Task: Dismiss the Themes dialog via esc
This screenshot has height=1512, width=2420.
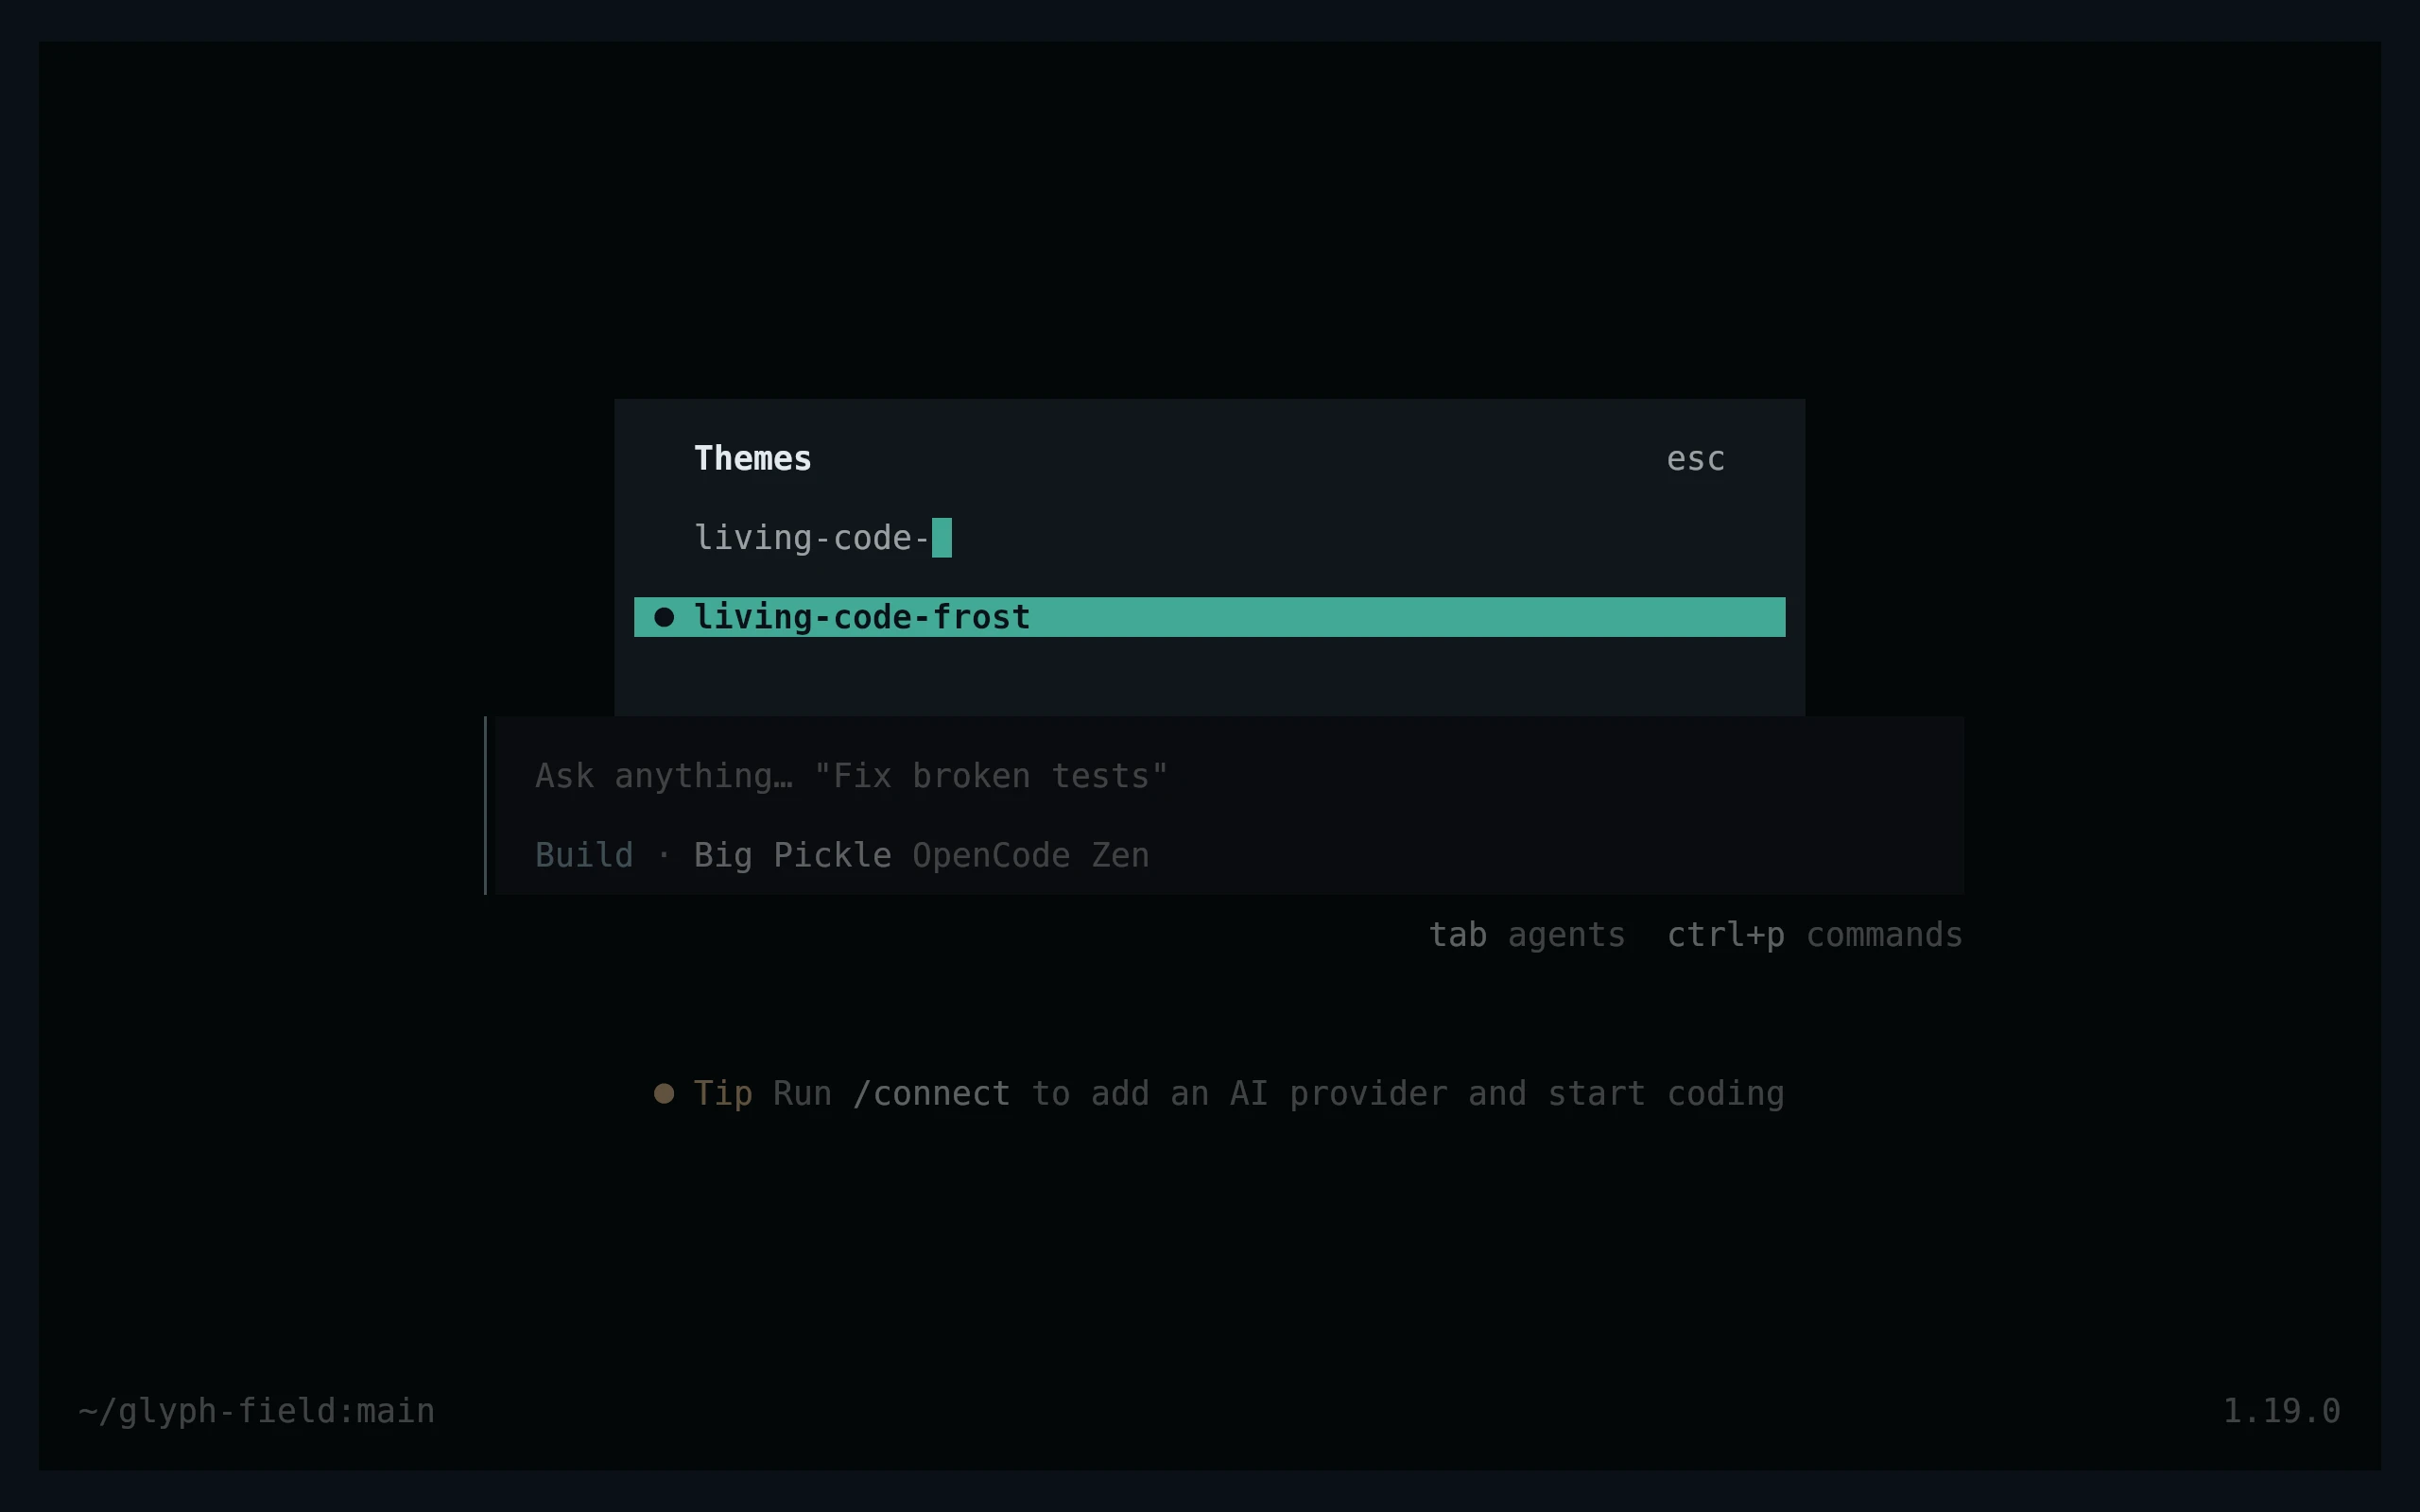Action: [x=1695, y=459]
